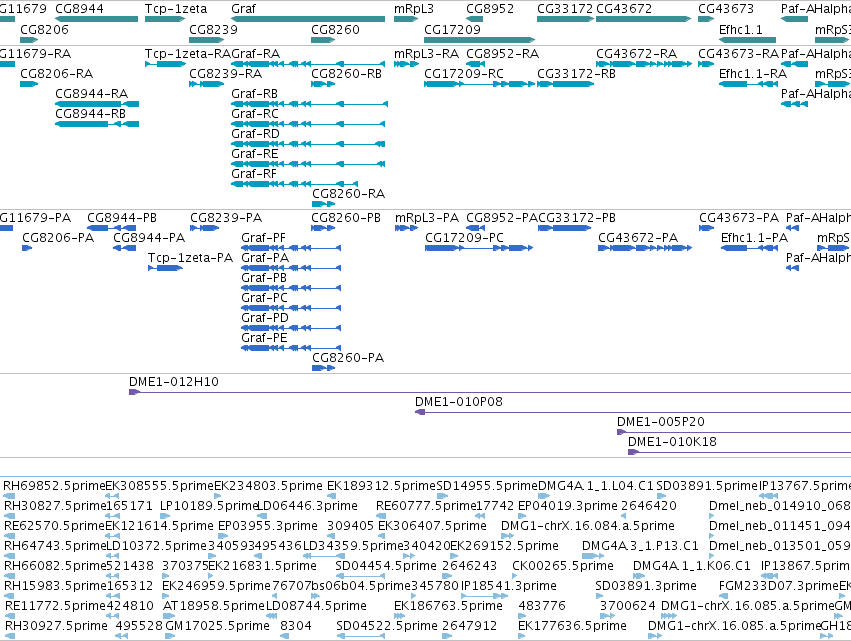Click the CG8239-PA protein label
The width and height of the screenshot is (851, 641).
(226, 218)
